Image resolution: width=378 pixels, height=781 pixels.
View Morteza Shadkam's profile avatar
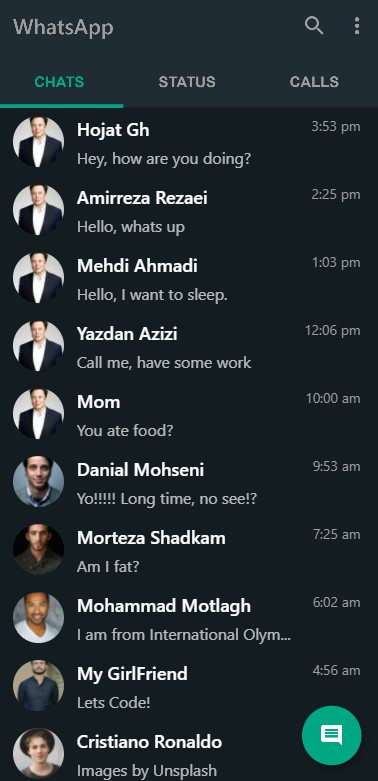38,549
